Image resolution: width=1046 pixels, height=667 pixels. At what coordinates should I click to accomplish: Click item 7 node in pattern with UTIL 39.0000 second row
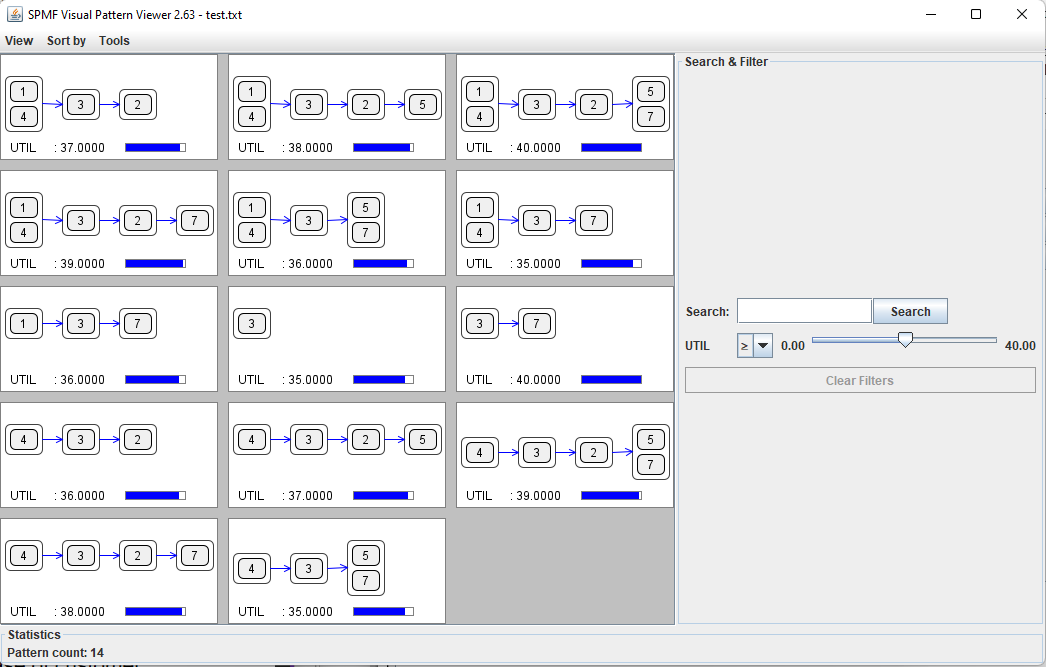[x=195, y=220]
